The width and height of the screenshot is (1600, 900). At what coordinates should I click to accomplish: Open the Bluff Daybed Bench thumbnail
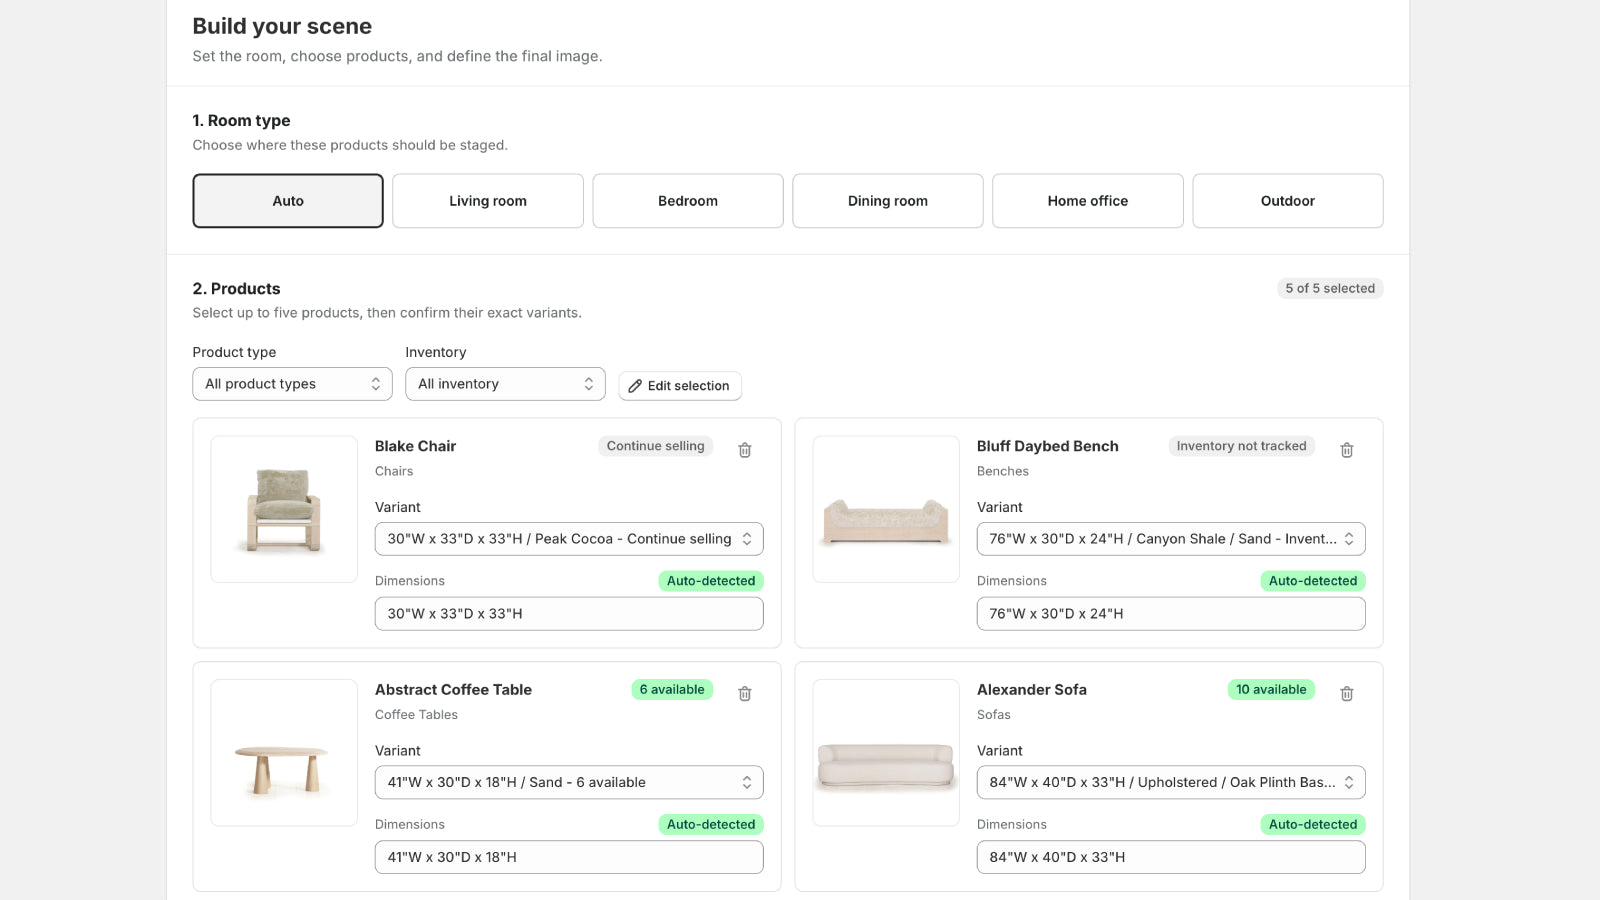886,509
